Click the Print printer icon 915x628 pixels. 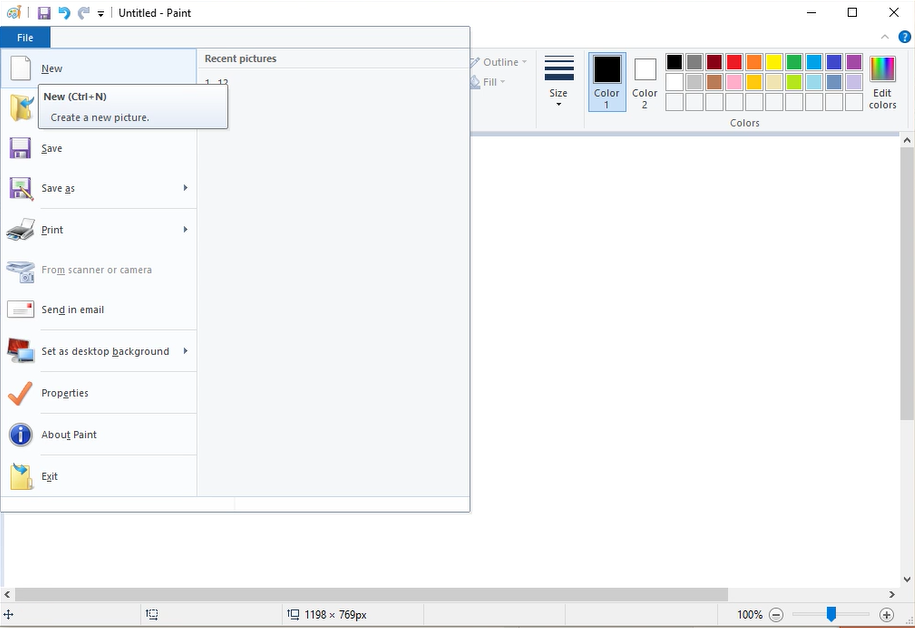click(x=20, y=230)
